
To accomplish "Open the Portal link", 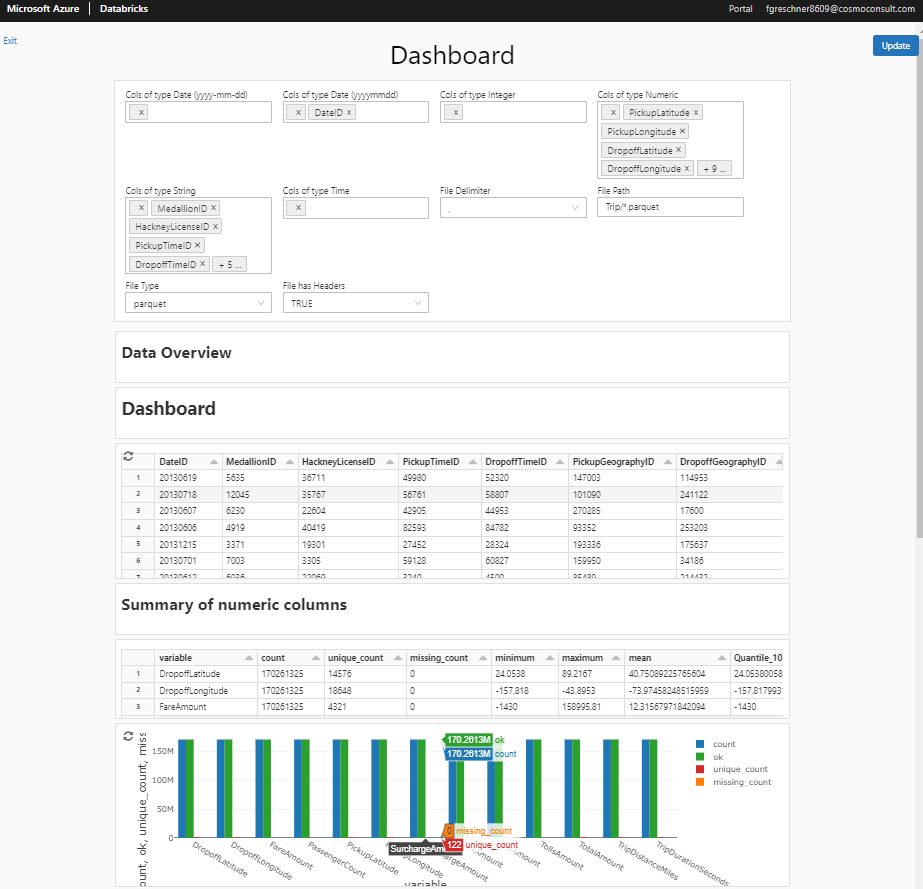I will click(741, 9).
